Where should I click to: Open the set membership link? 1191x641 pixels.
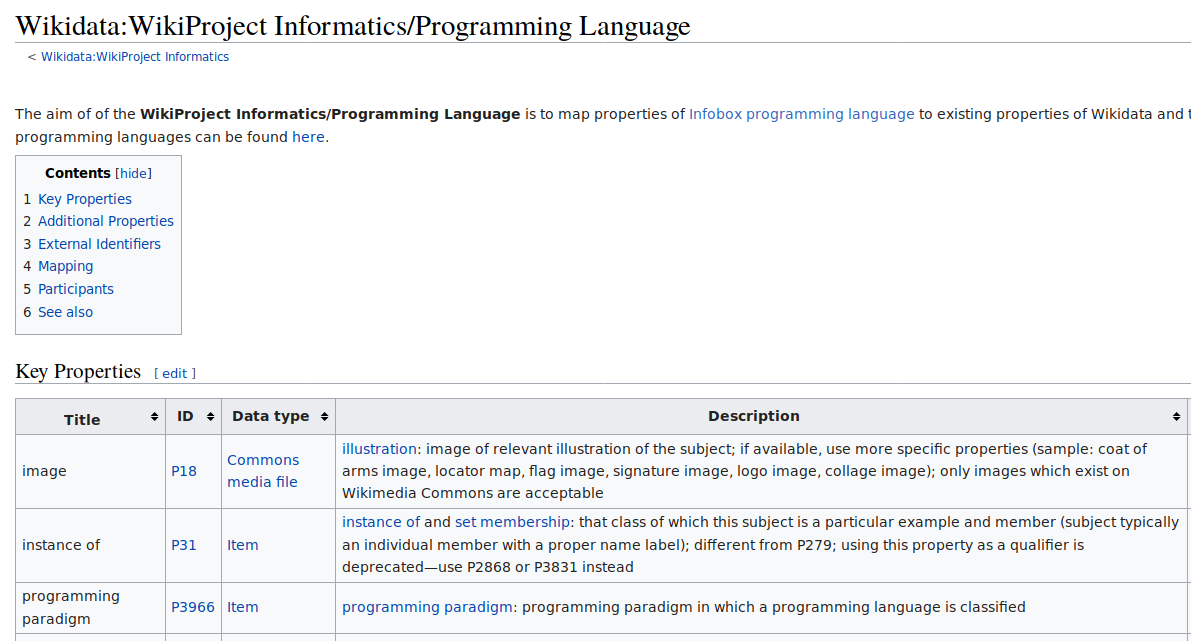coord(512,522)
